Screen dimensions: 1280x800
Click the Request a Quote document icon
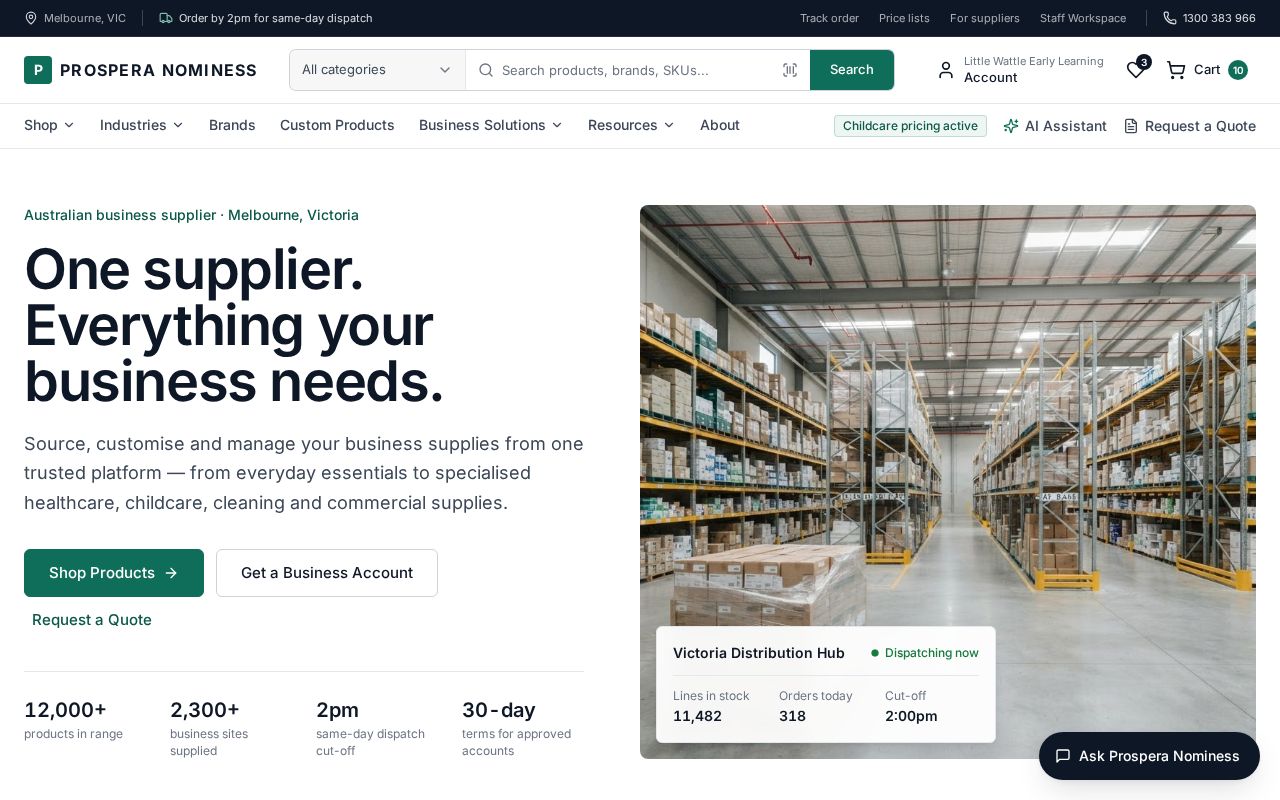(x=1131, y=126)
